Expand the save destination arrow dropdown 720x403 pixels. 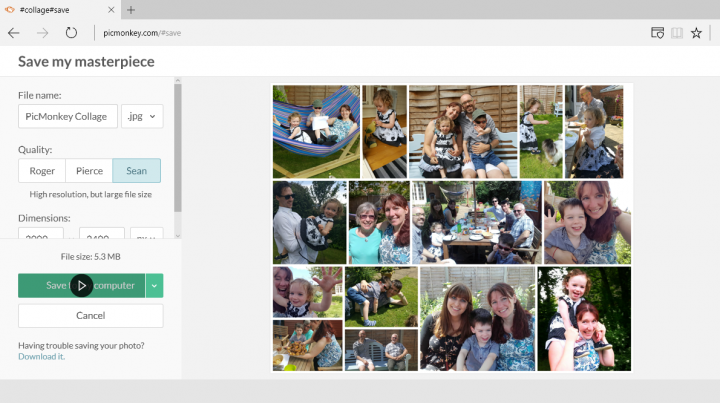(155, 285)
